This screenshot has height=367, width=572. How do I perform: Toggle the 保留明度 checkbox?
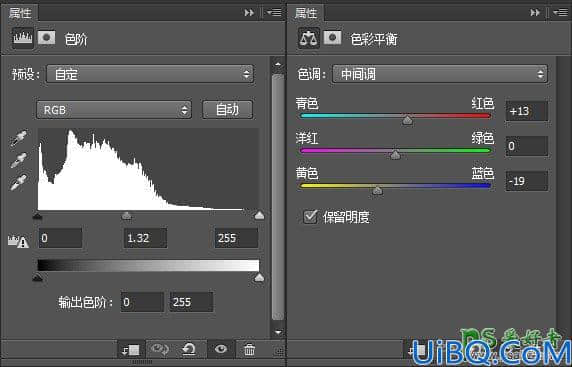pos(310,217)
